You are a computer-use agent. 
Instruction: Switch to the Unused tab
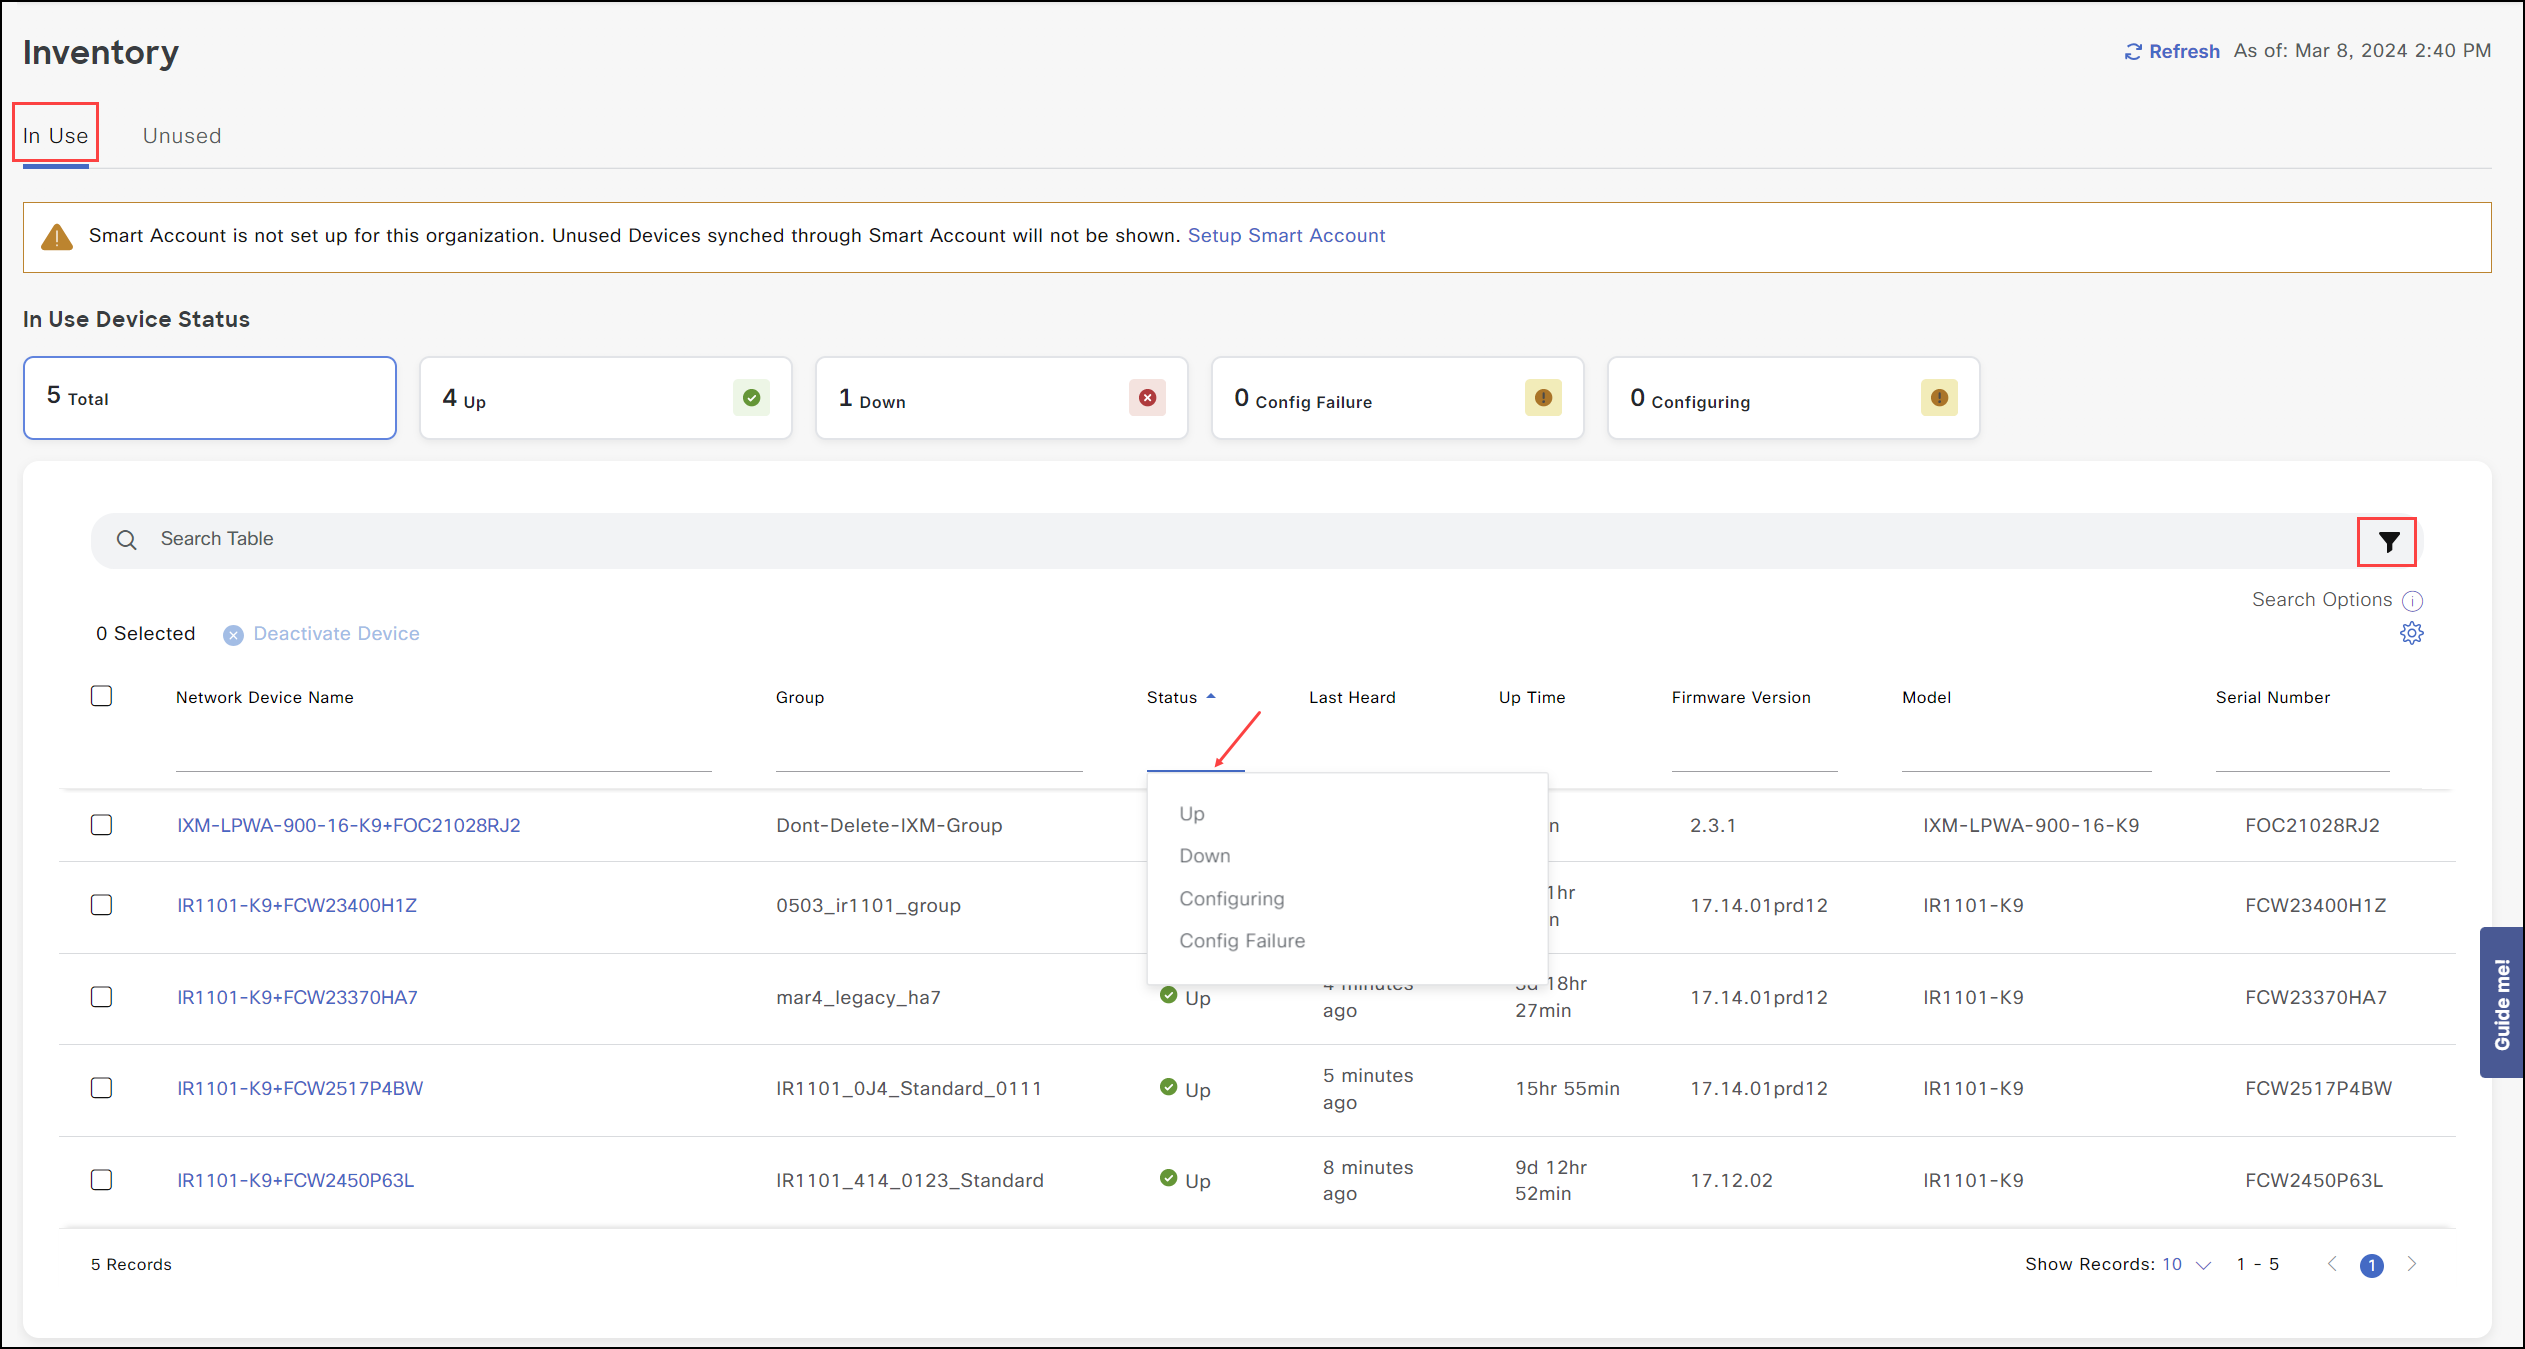pyautogui.click(x=182, y=136)
